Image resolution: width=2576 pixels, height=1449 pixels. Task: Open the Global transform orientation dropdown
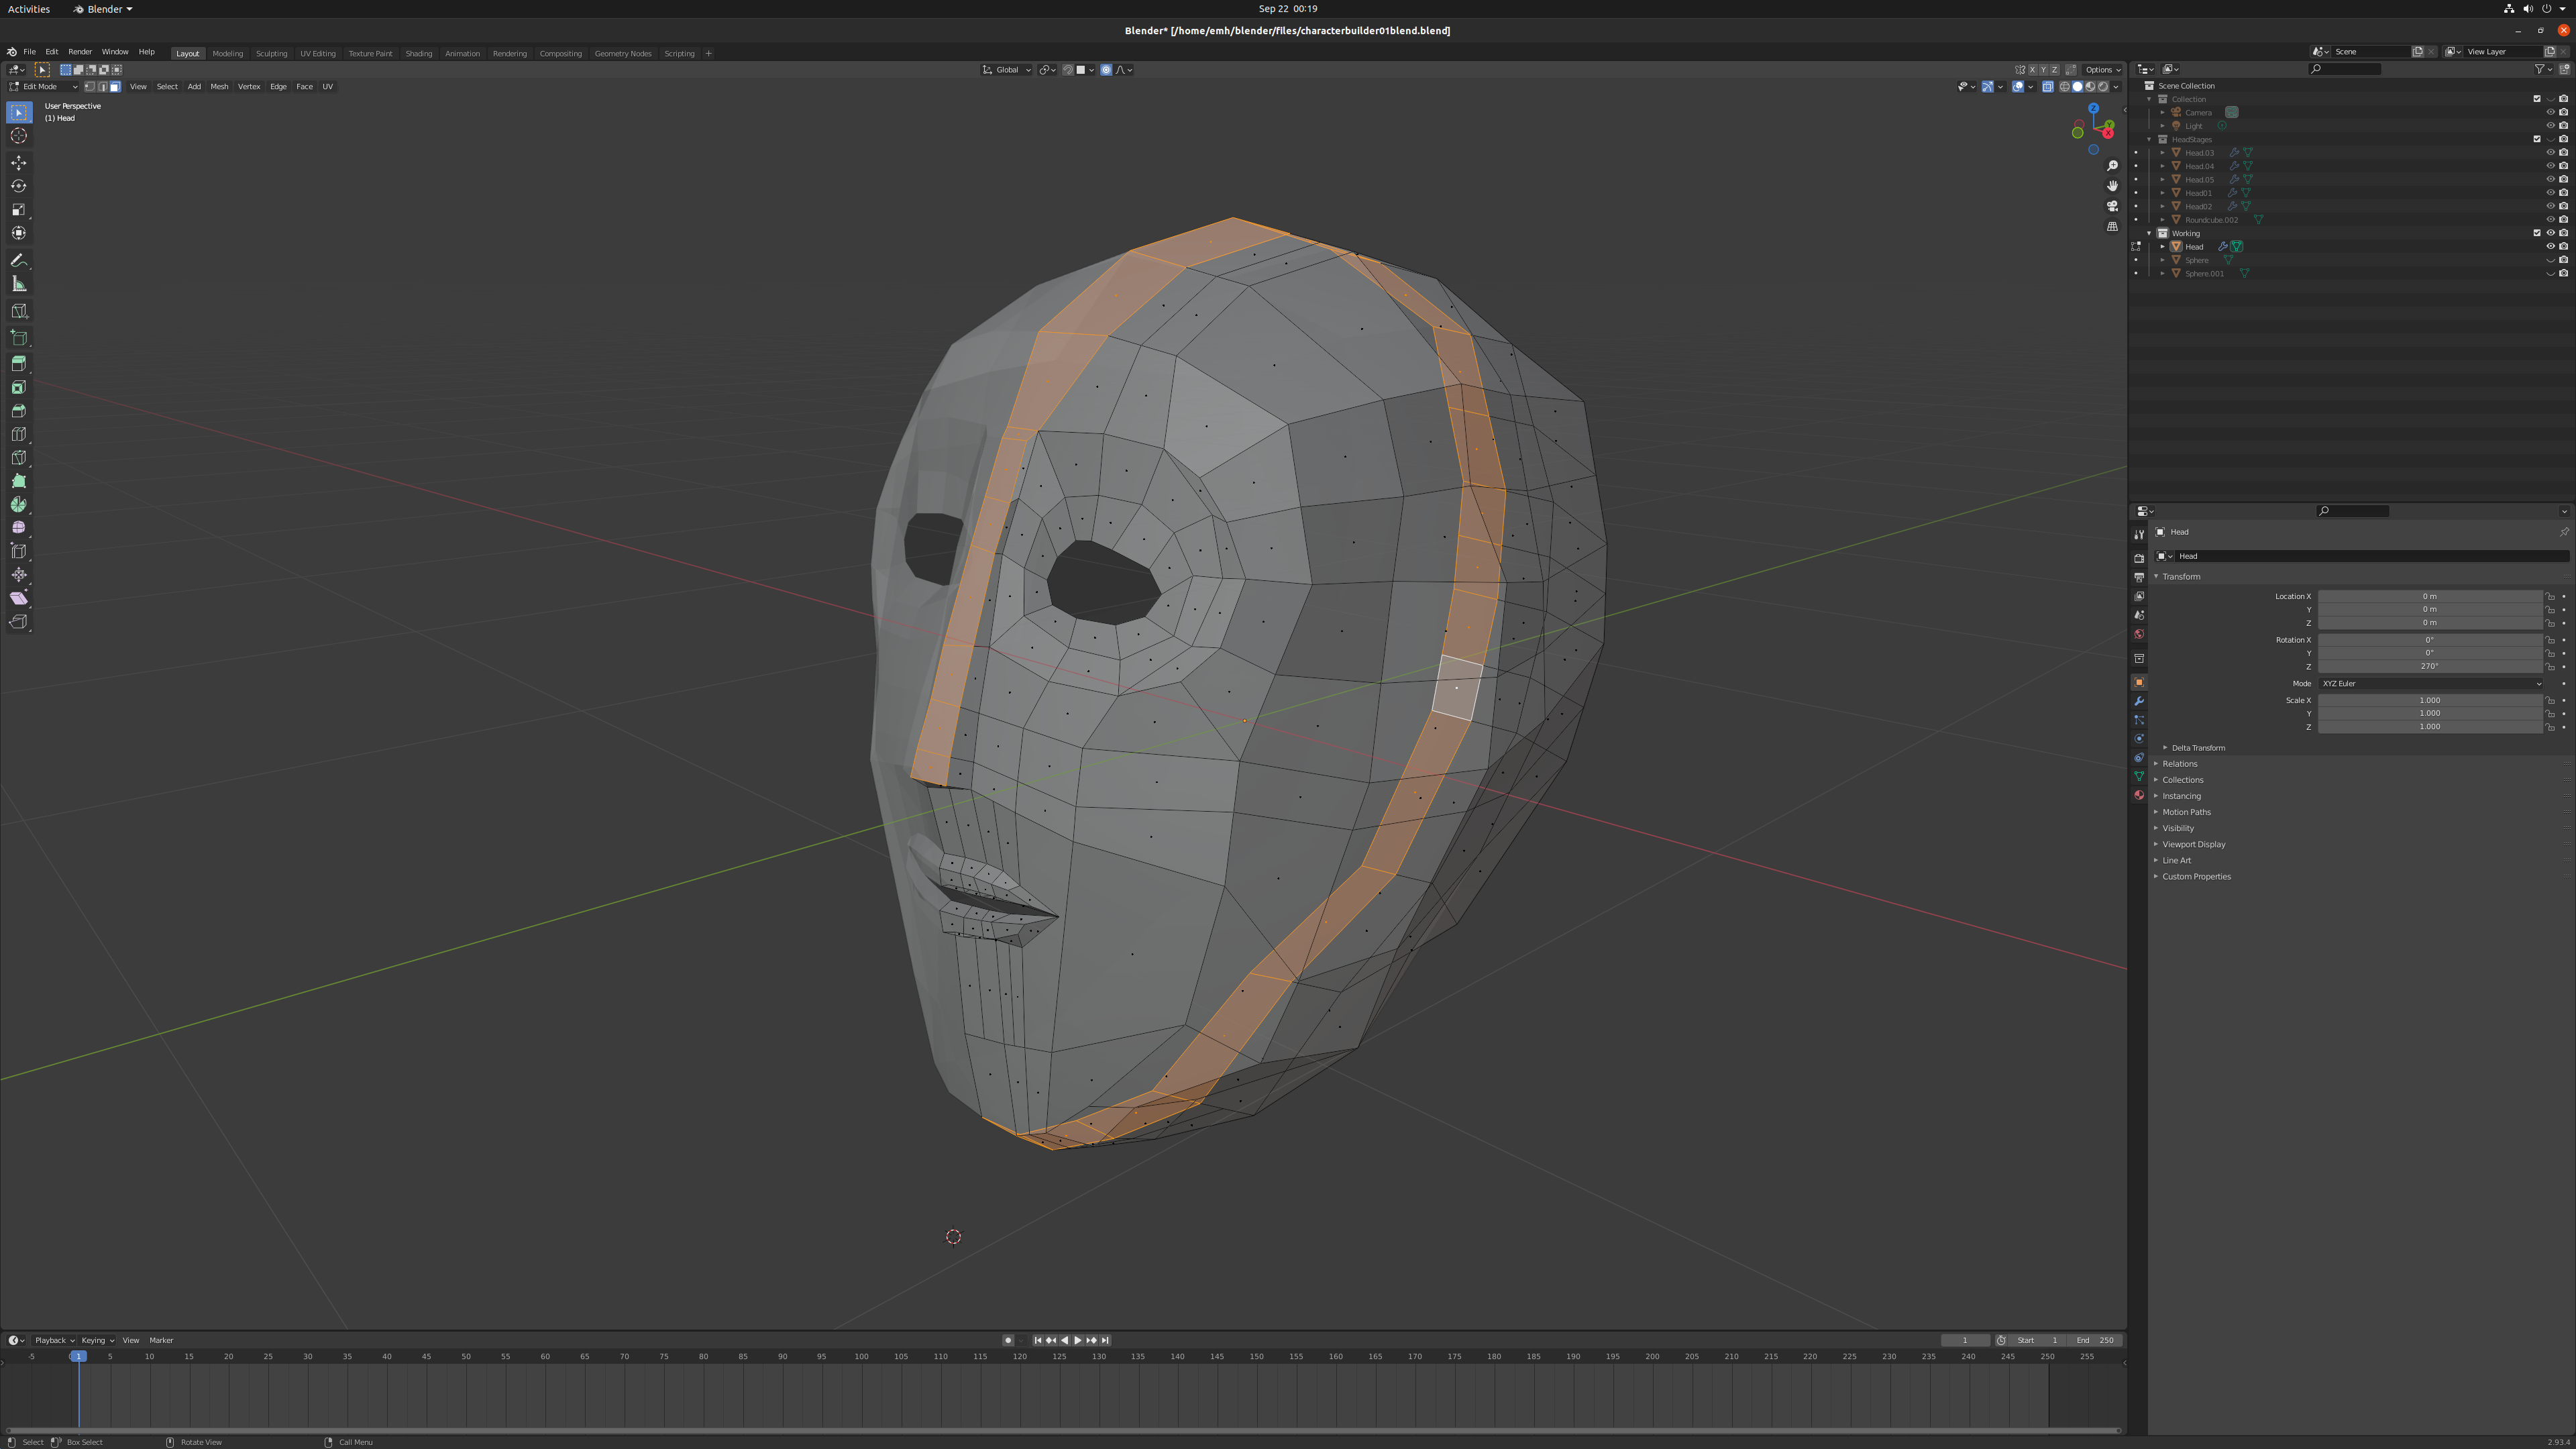tap(1006, 70)
